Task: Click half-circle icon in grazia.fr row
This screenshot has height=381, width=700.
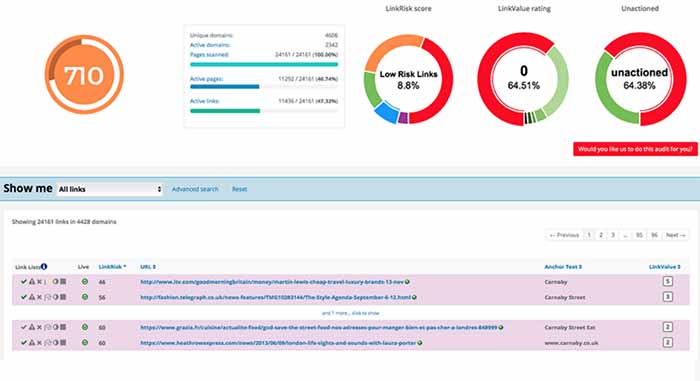Action: 56,327
